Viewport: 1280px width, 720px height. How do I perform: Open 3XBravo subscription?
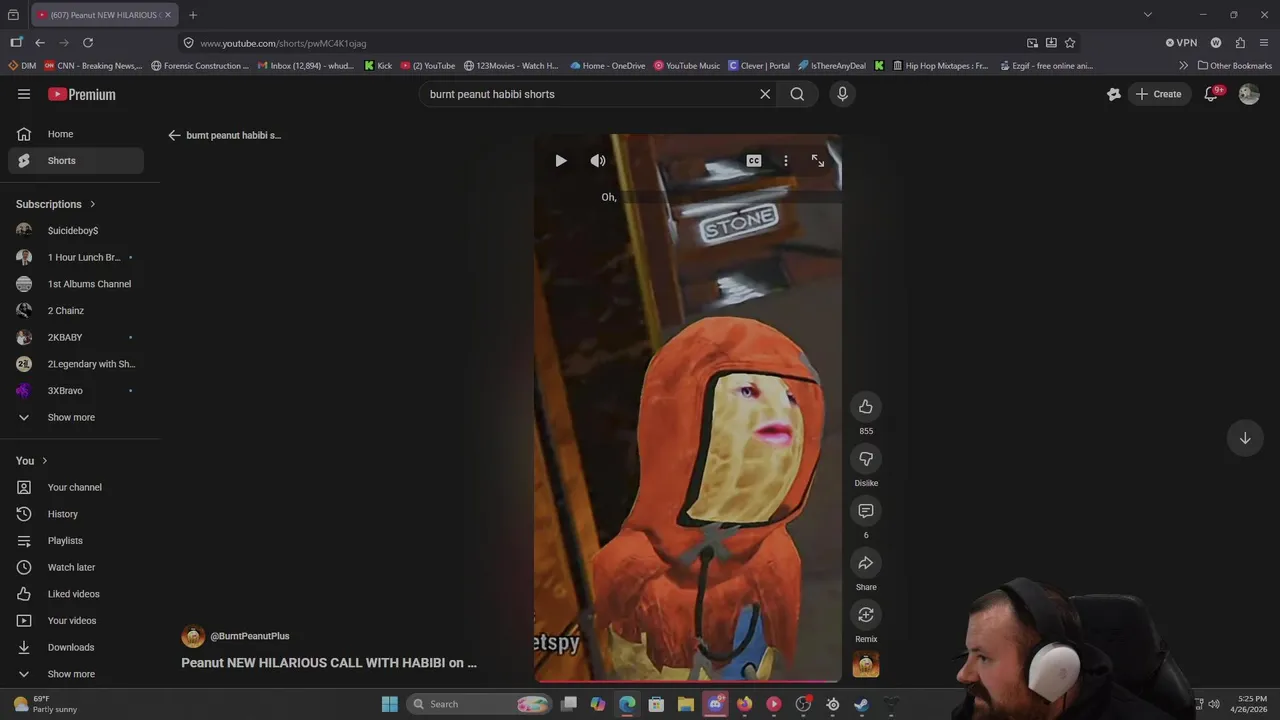(x=76, y=391)
